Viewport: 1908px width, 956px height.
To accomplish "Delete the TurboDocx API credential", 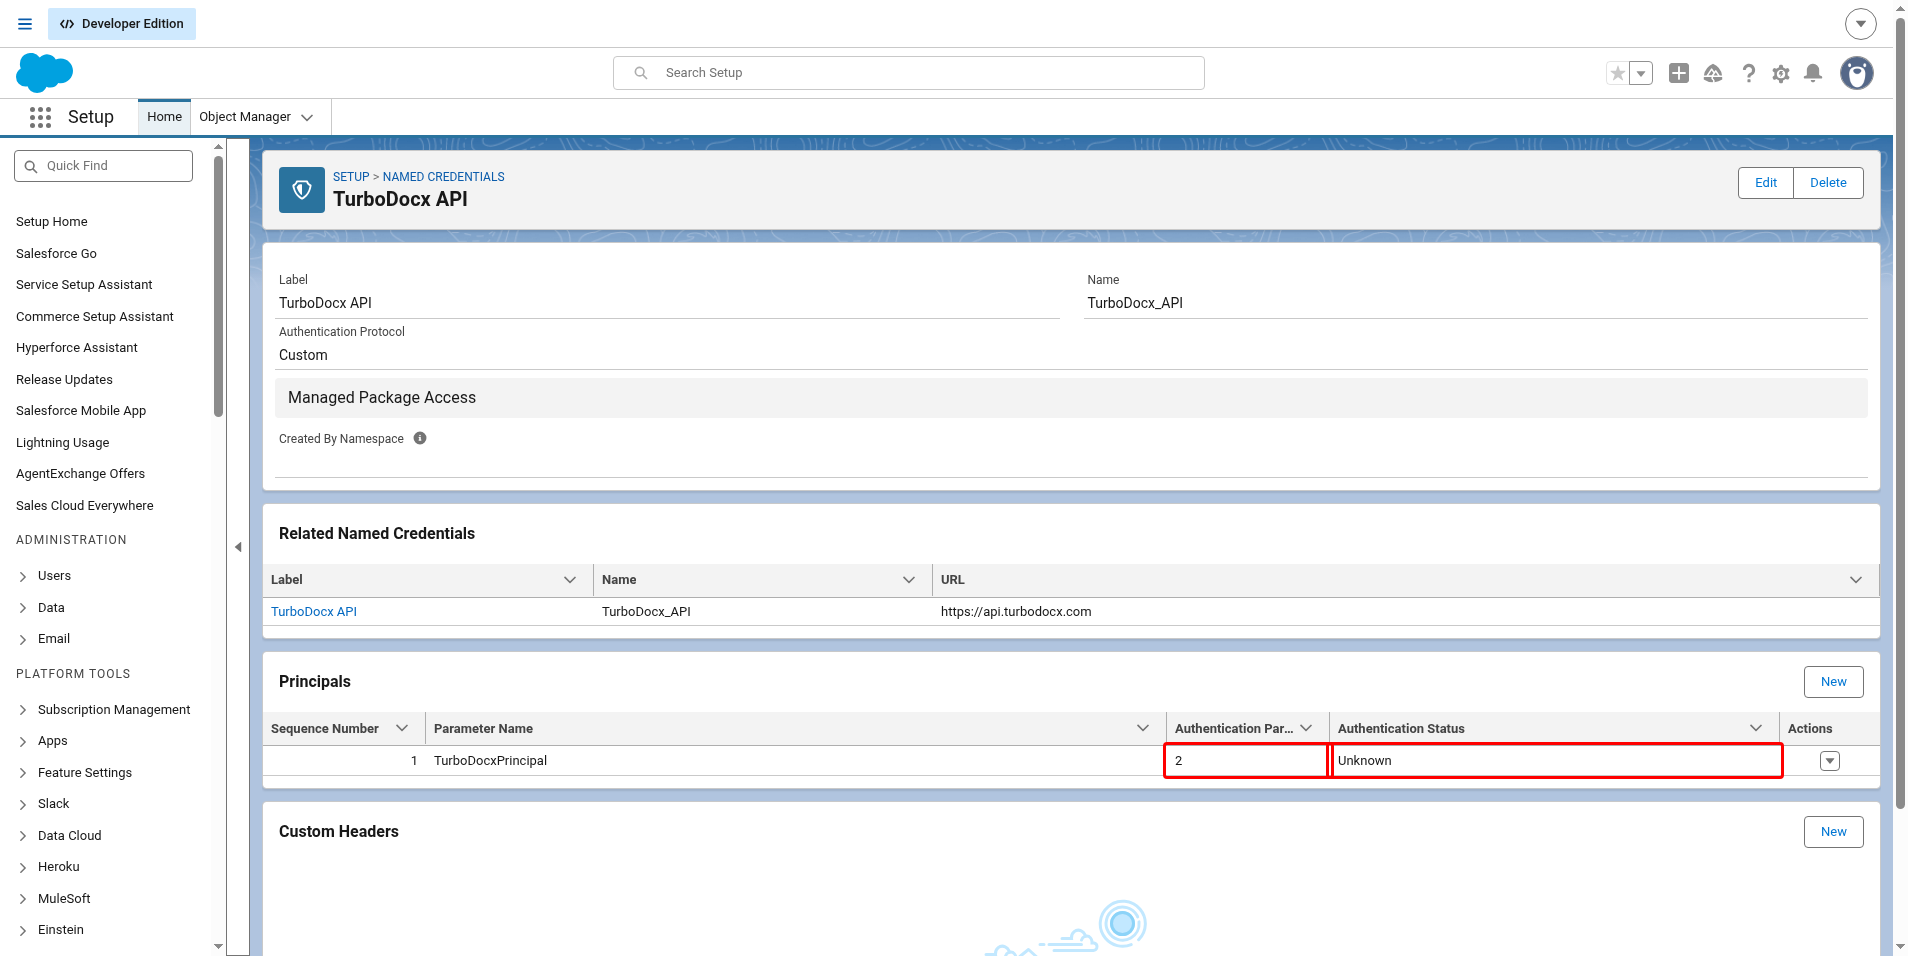I will (x=1828, y=183).
